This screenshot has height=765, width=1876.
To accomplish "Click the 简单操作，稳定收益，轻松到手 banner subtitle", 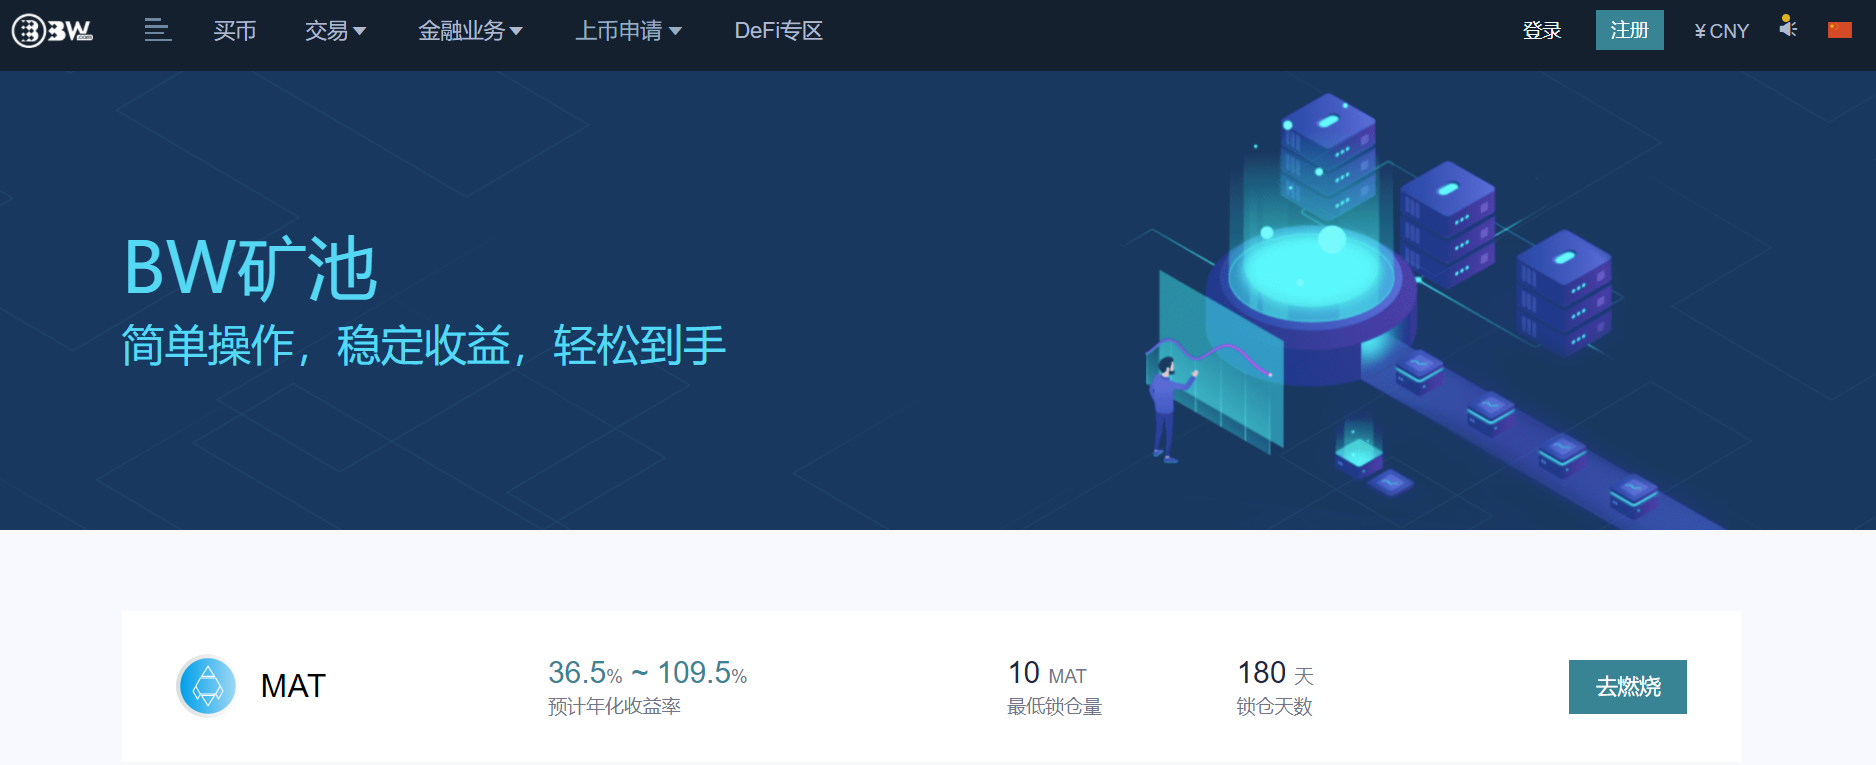I will click(x=423, y=346).
